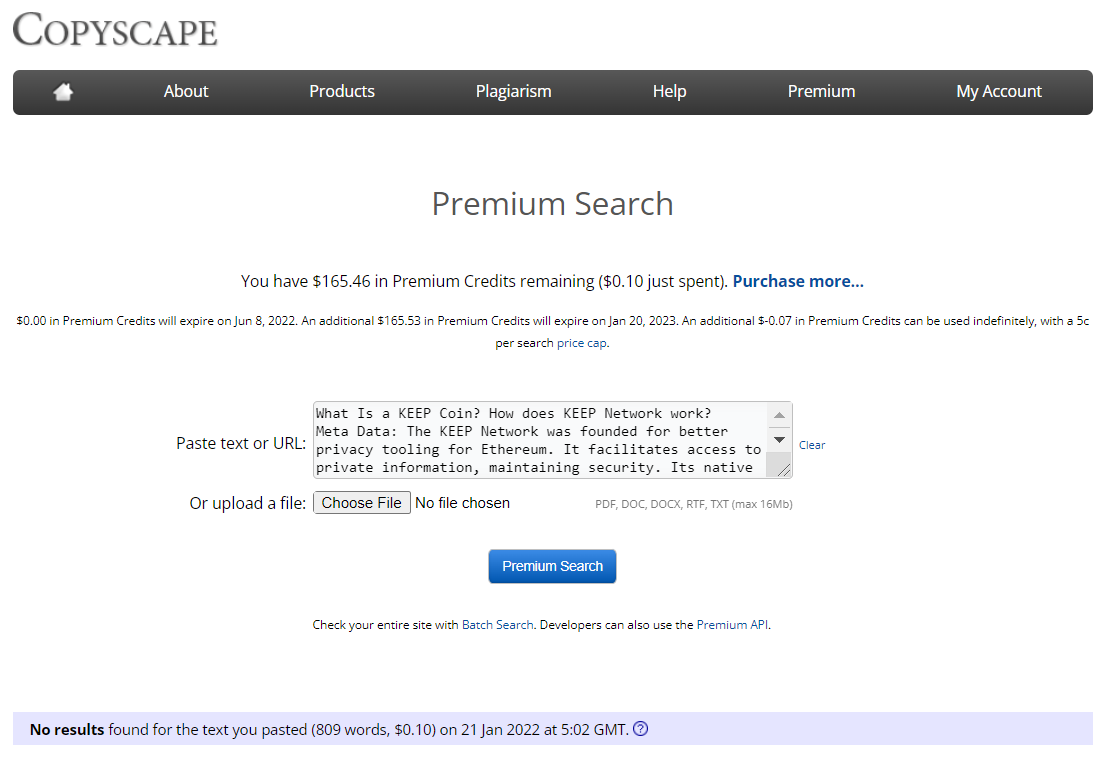Click the "PDF, DOC, DOCX, RTF, TXT" note

pyautogui.click(x=694, y=504)
